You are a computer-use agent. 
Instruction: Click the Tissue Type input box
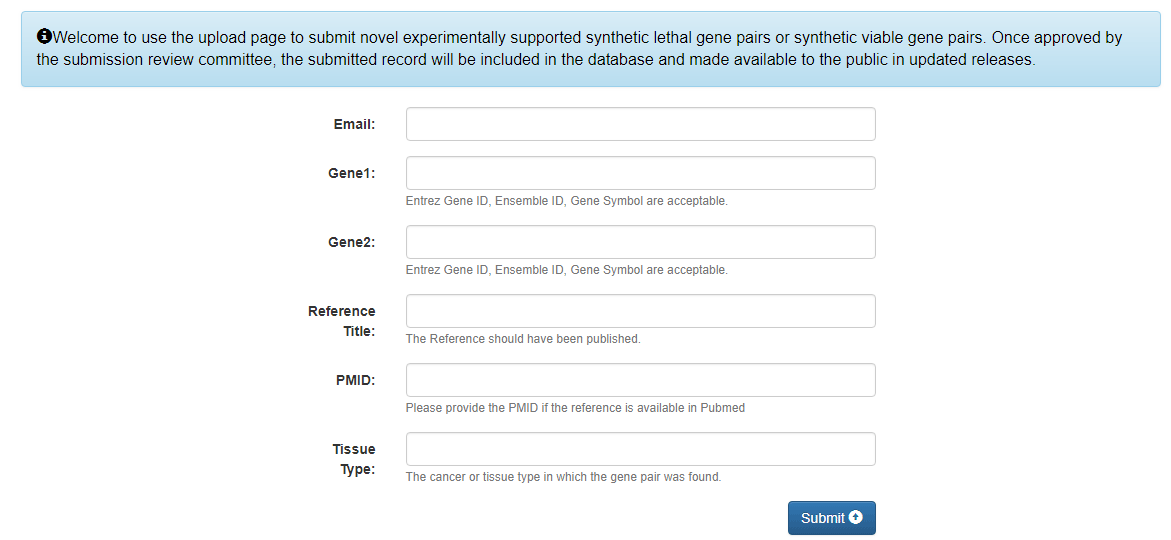click(x=640, y=449)
